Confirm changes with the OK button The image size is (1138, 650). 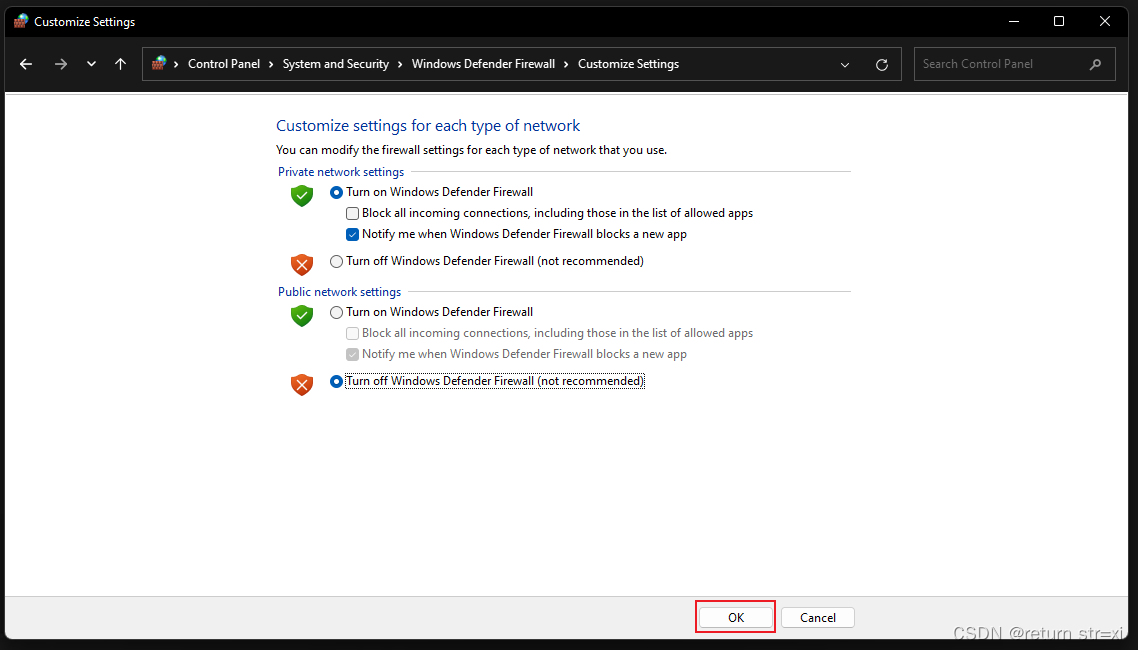click(736, 617)
